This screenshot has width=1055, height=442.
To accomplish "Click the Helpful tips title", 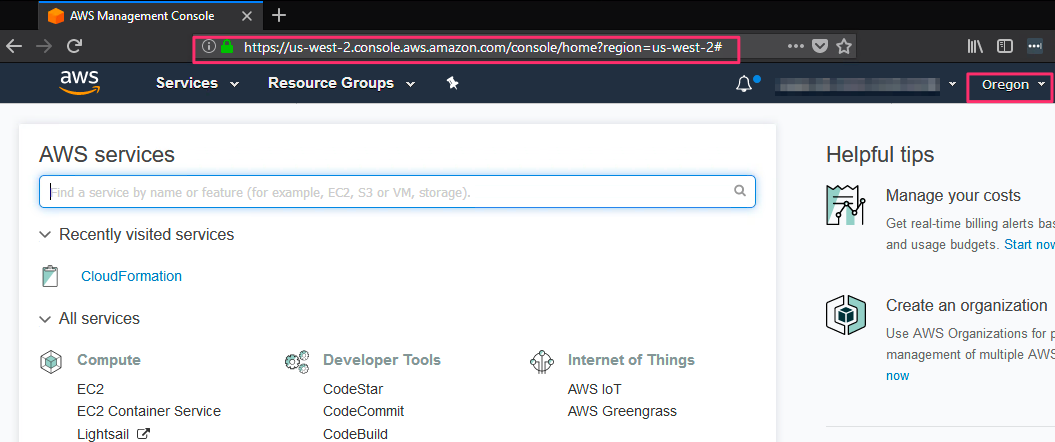I will (x=880, y=155).
